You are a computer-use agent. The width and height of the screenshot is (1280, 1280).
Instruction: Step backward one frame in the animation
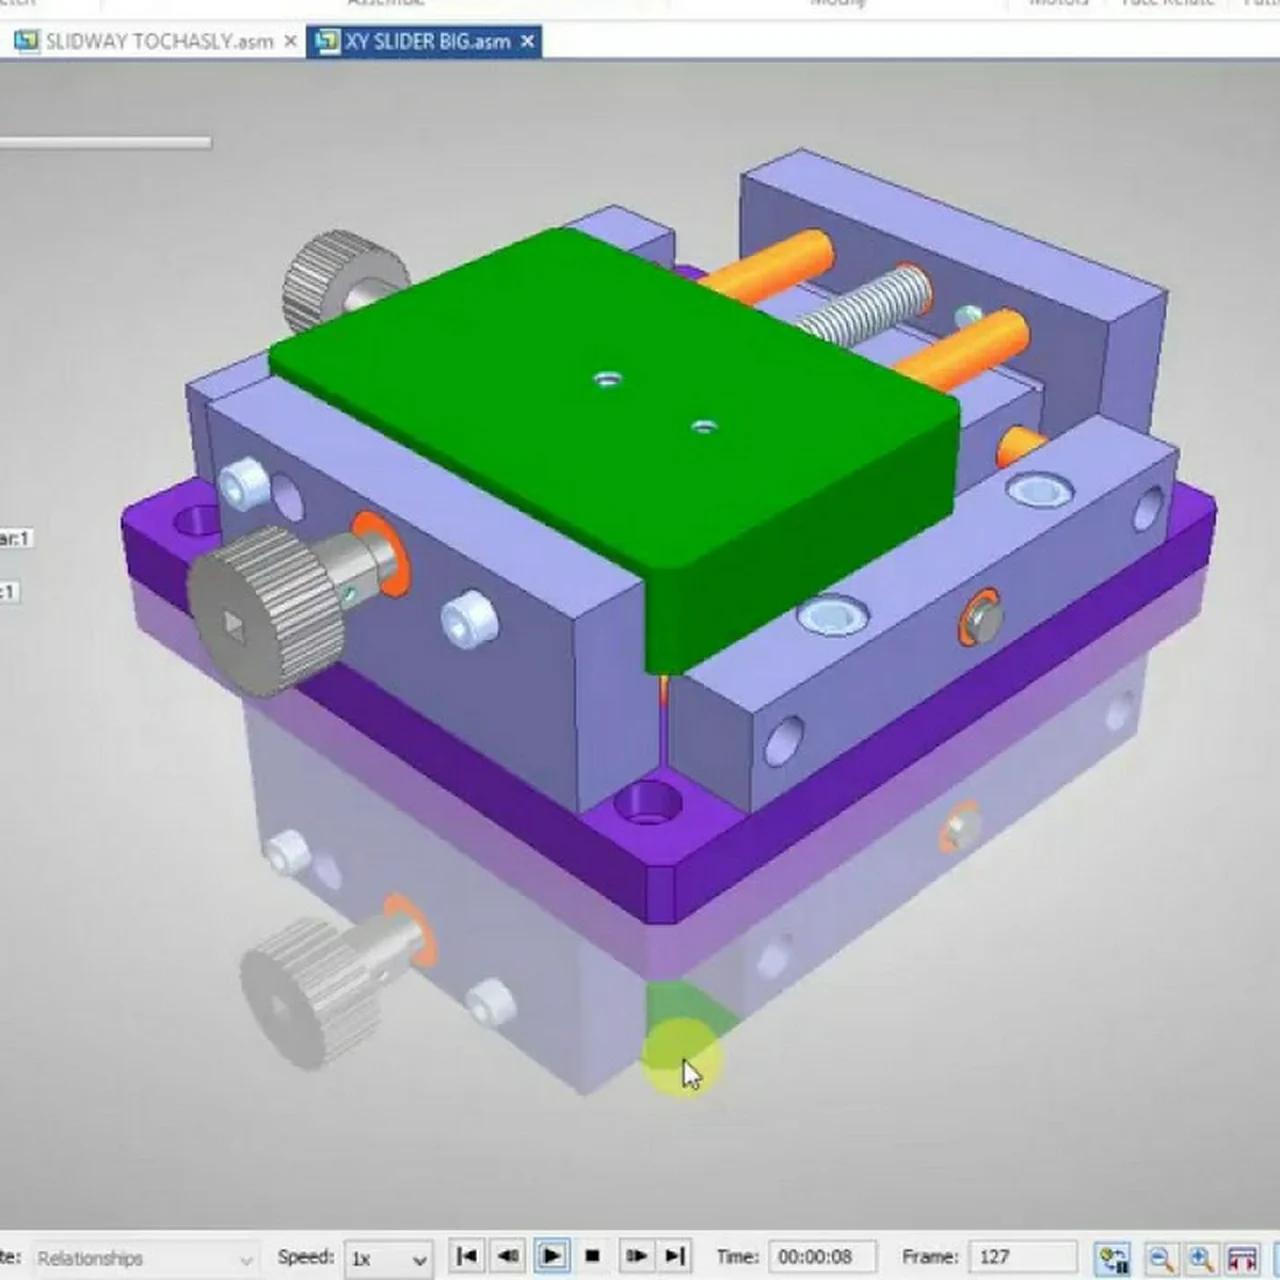coord(508,1256)
